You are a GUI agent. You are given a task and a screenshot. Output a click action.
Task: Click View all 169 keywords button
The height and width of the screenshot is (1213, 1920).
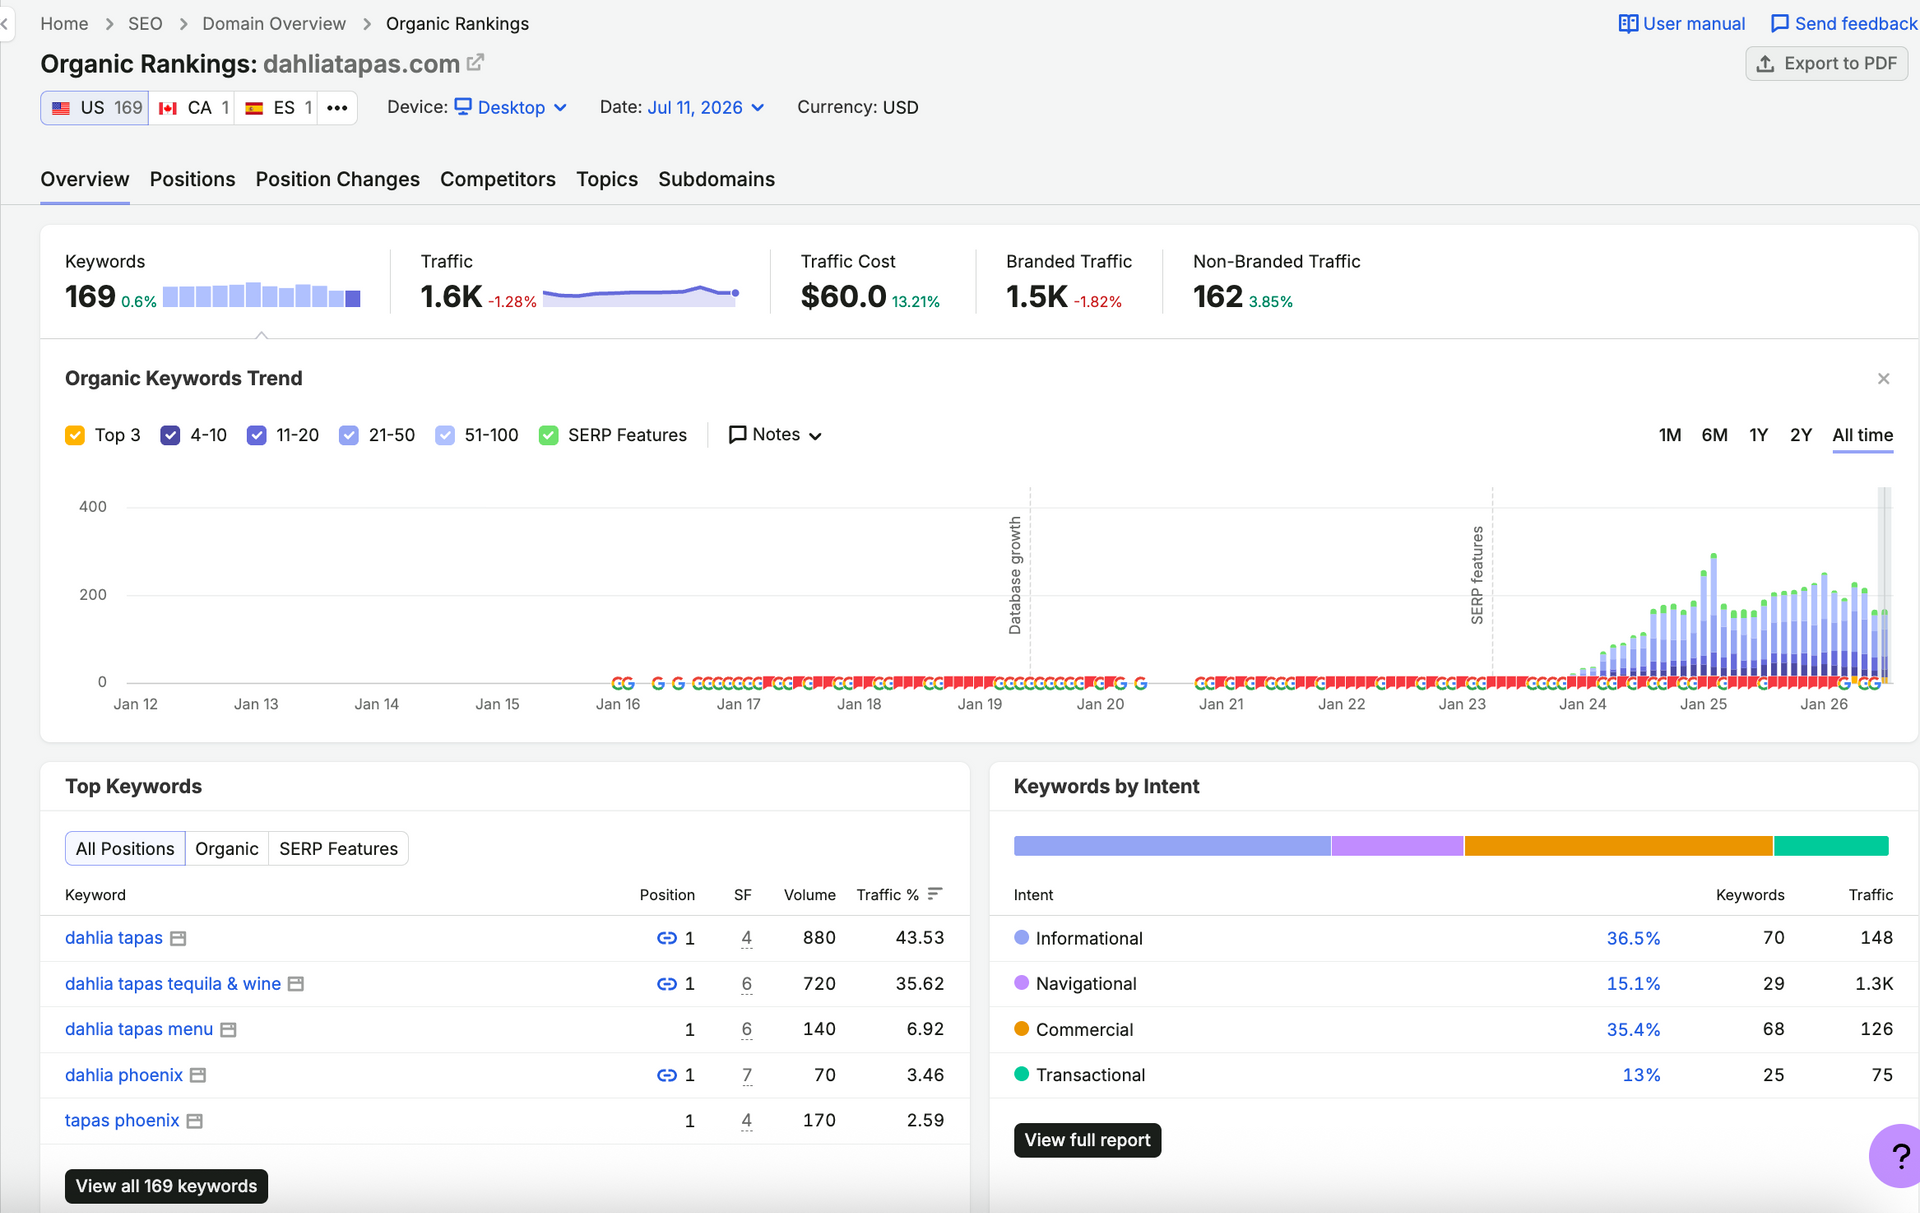[166, 1186]
